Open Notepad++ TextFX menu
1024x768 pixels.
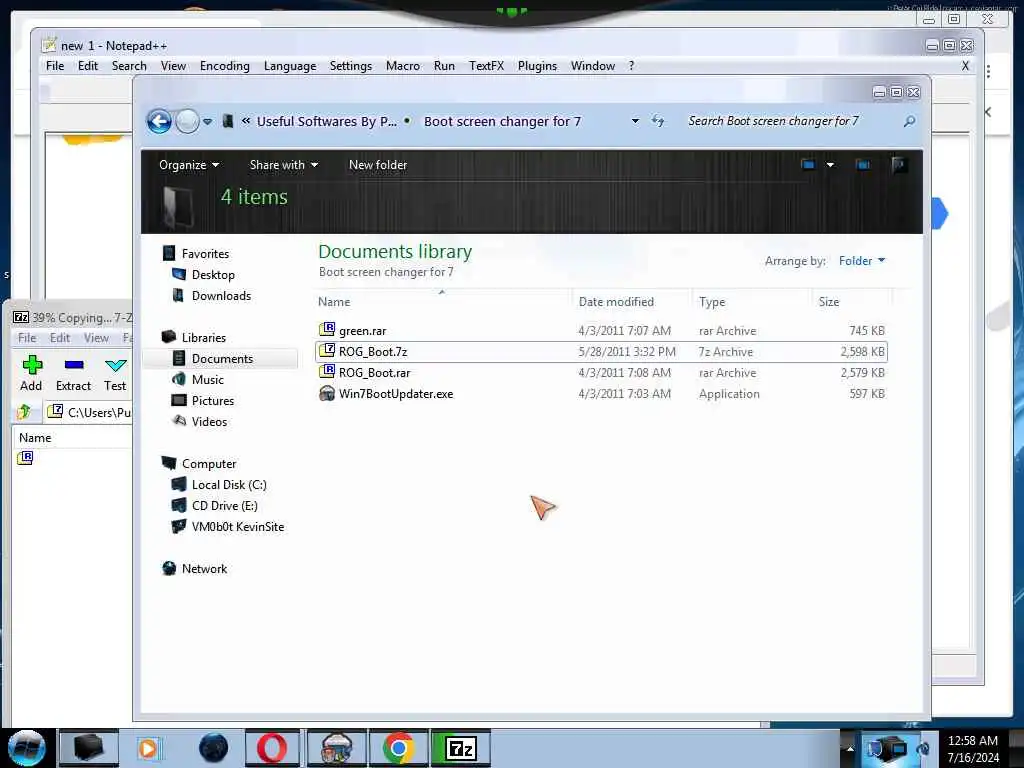pyautogui.click(x=487, y=66)
